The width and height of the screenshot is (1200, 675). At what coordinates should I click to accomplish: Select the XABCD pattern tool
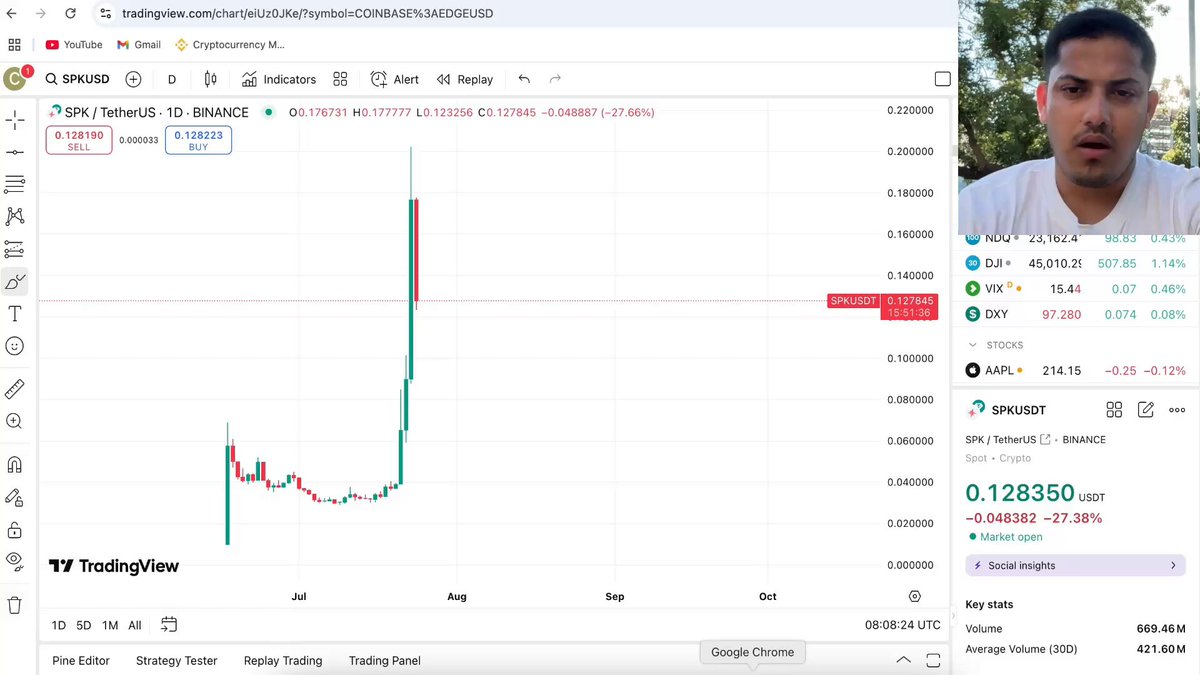(15, 216)
